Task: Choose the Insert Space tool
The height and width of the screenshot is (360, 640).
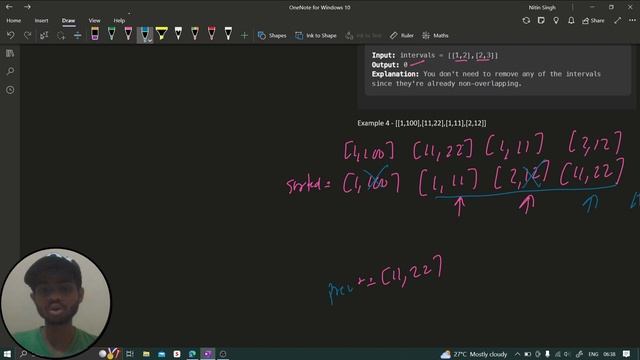Action: pyautogui.click(x=78, y=36)
